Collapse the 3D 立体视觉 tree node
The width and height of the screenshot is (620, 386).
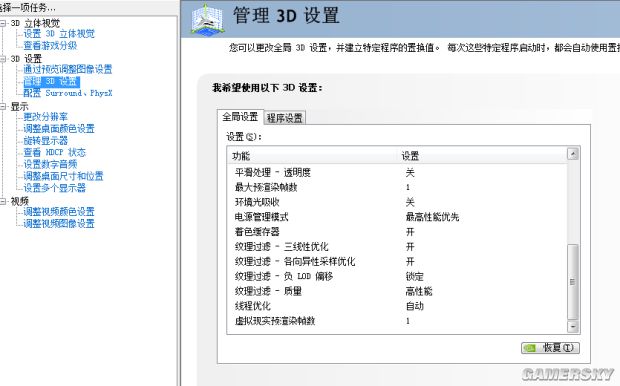click(x=3, y=23)
